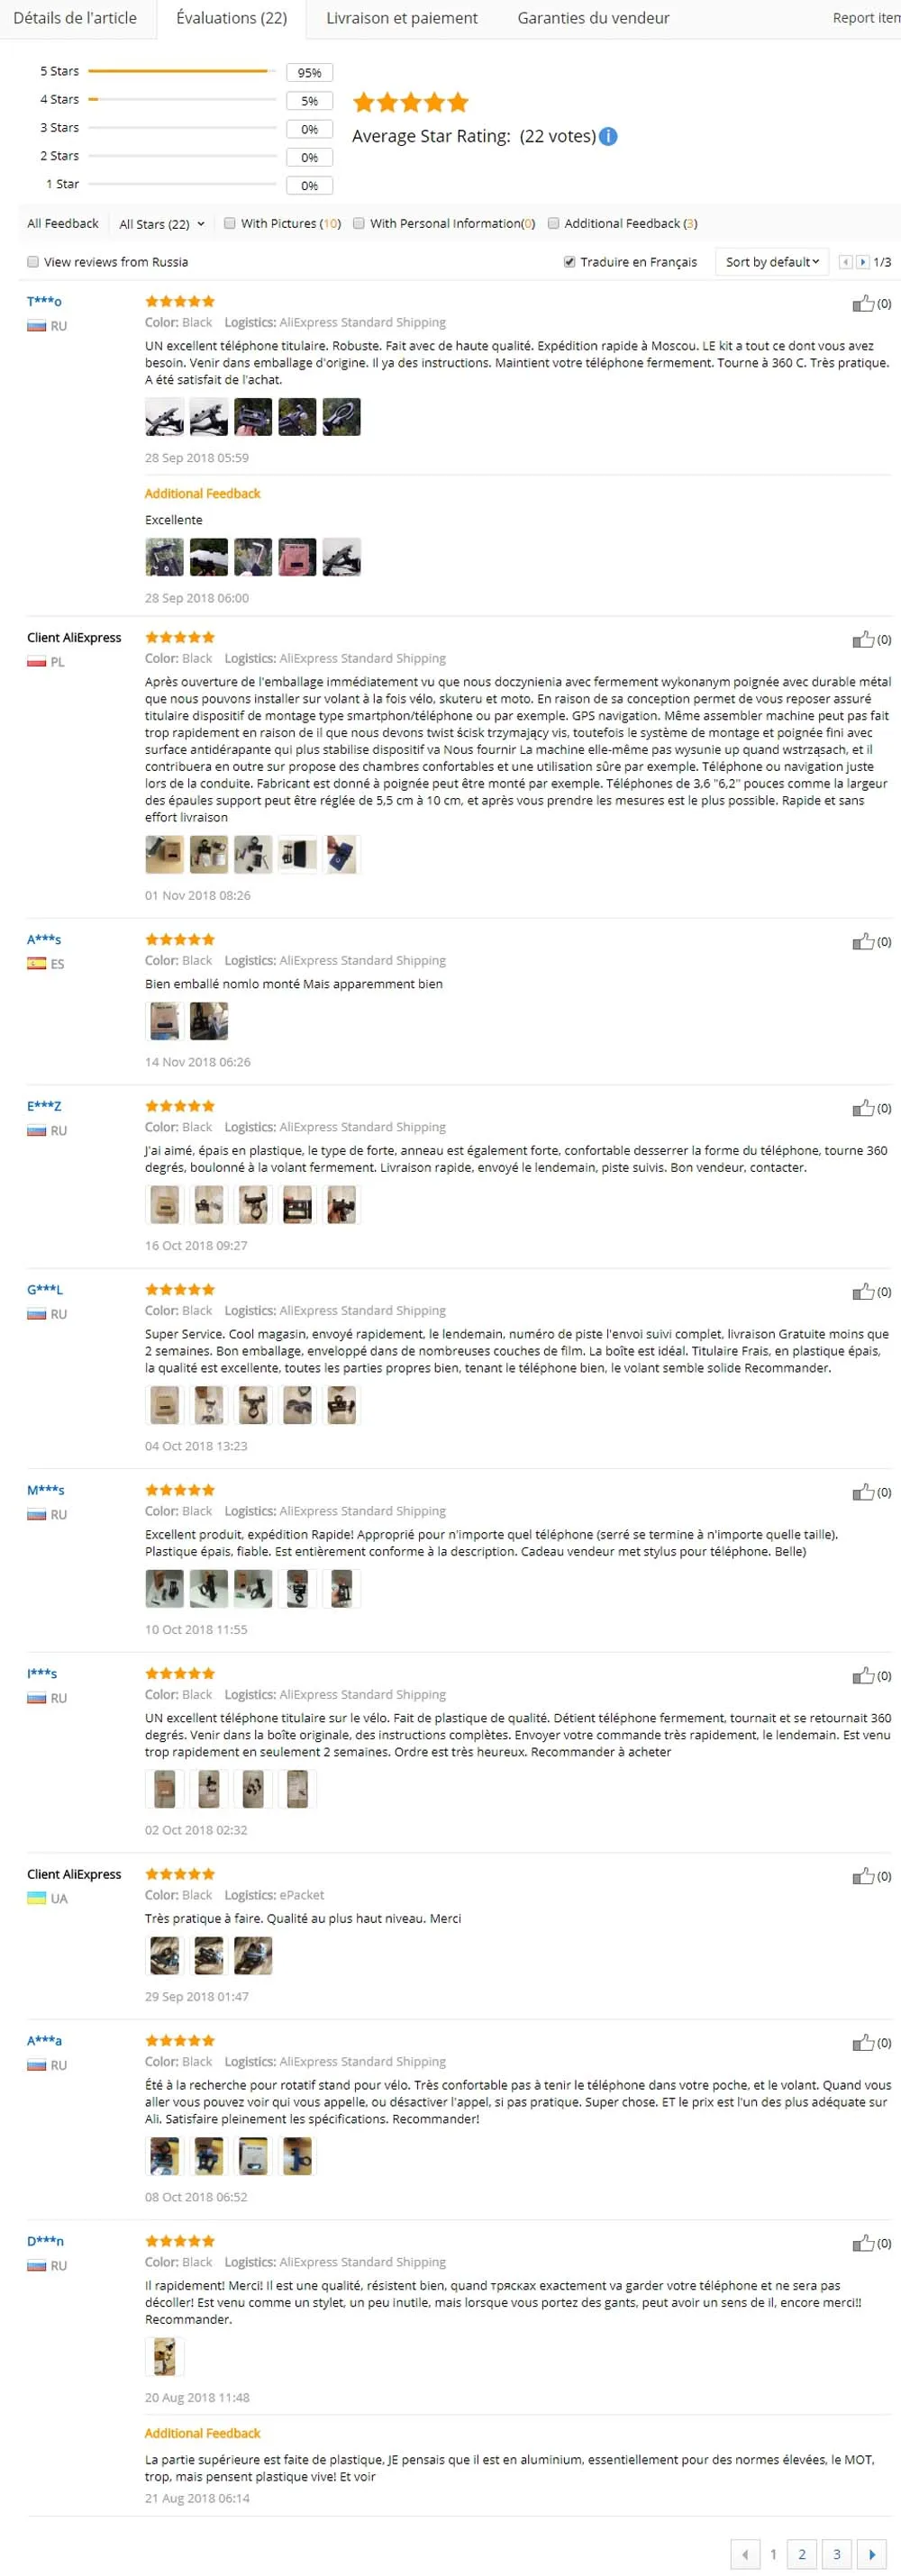The height and width of the screenshot is (2576, 901).
Task: Click previous-page arrow near 1/3 counter
Action: tap(845, 262)
